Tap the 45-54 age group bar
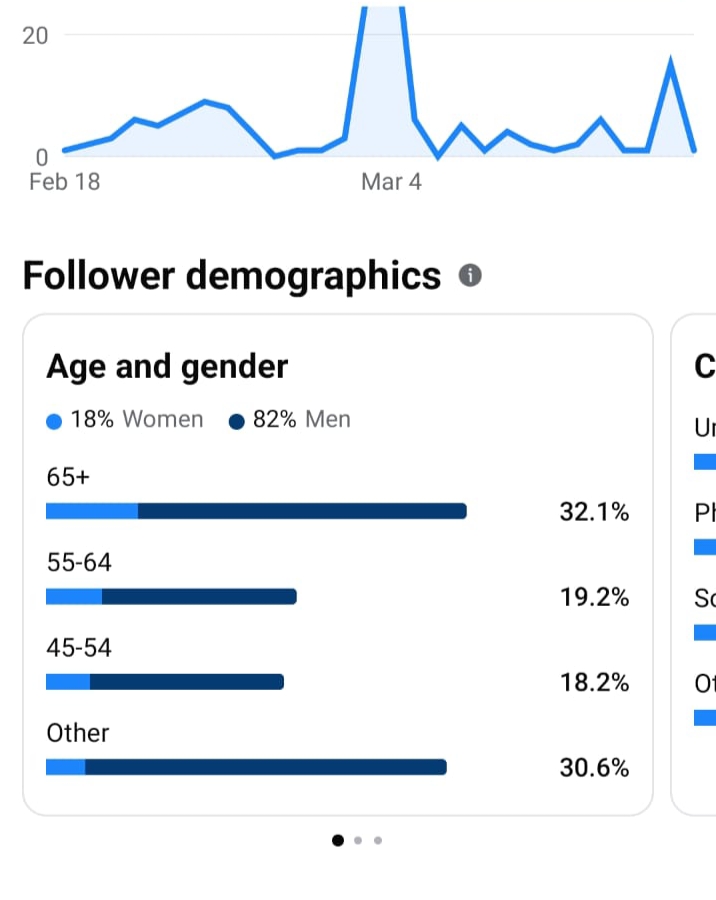 [x=165, y=682]
